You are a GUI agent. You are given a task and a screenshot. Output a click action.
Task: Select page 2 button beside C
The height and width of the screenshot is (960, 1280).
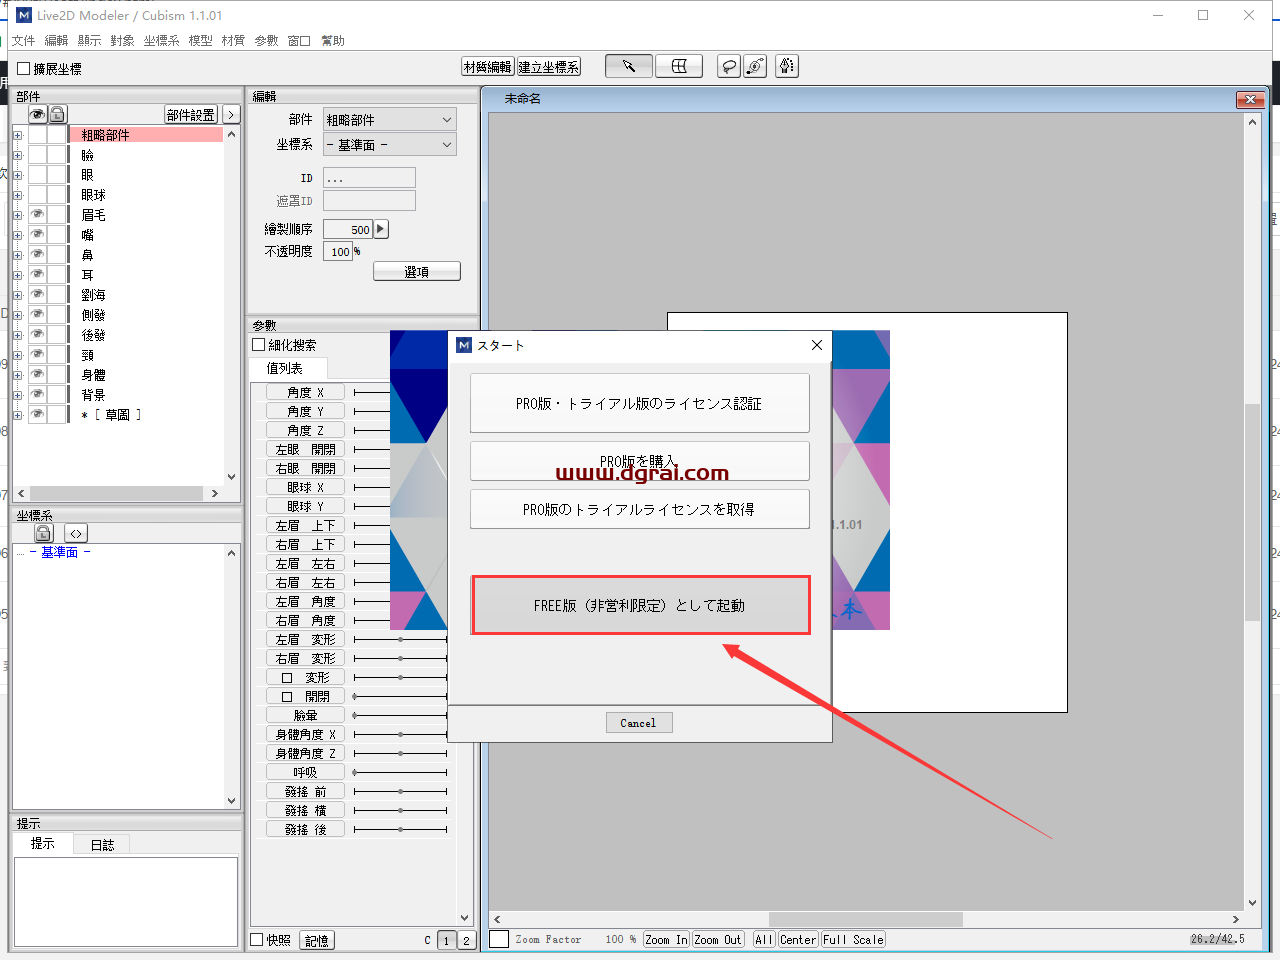[x=466, y=940]
